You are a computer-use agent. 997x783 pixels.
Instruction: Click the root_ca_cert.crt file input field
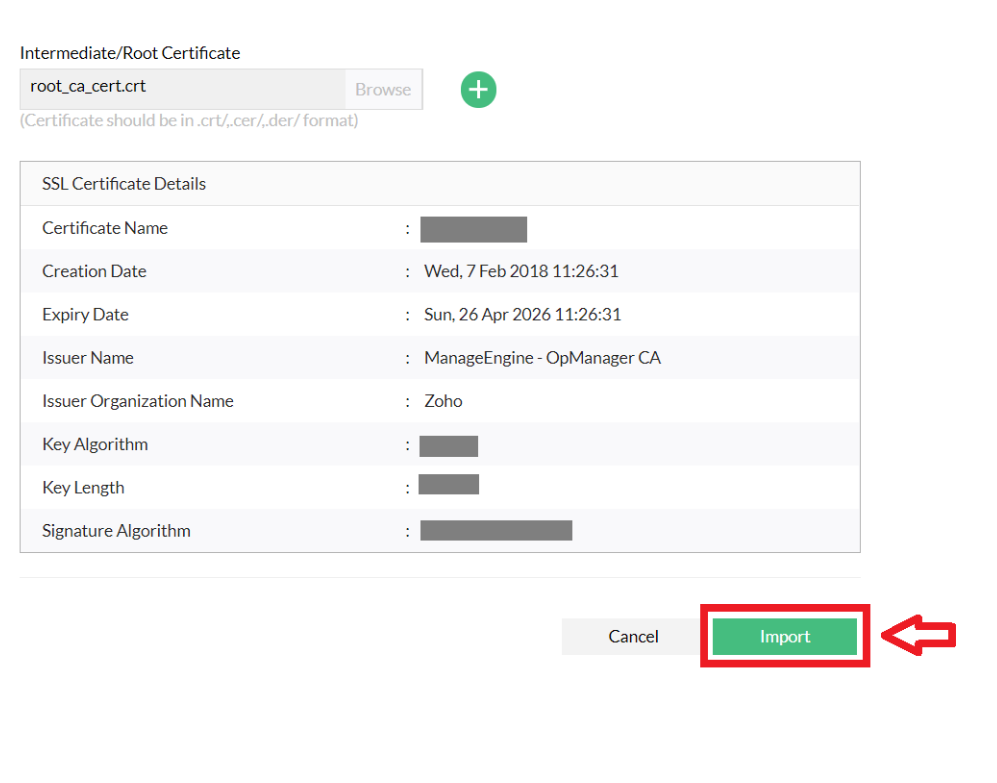pos(180,89)
